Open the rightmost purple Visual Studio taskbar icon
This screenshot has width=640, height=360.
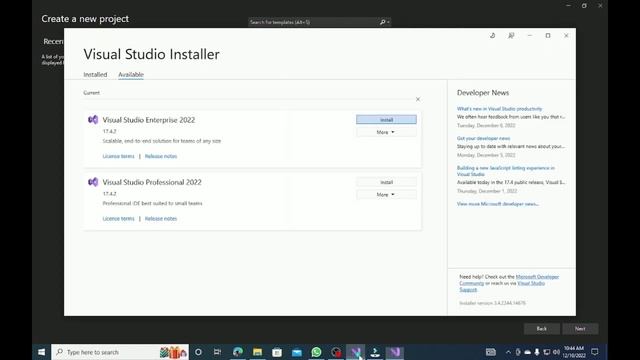click(x=395, y=352)
